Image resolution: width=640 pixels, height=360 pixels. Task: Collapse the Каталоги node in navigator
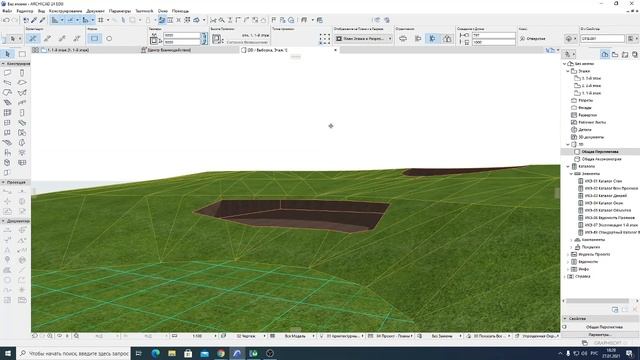568,167
